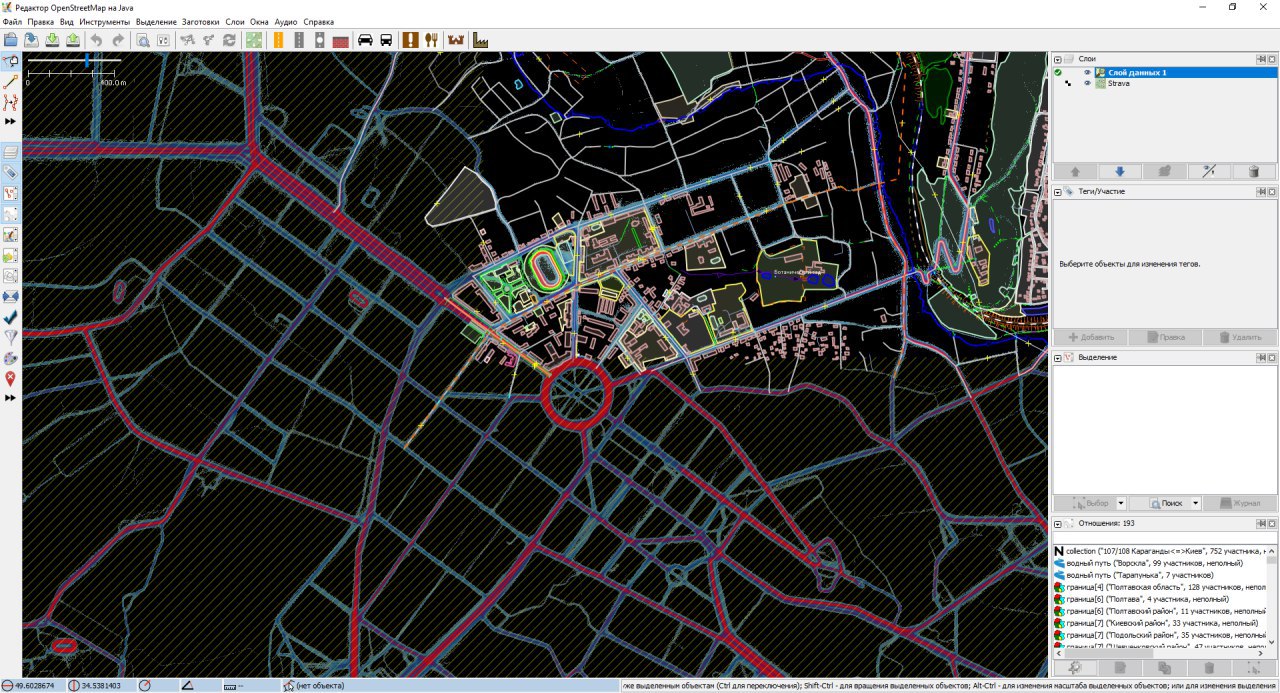
Task: Click the car preset icon
Action: pos(365,40)
